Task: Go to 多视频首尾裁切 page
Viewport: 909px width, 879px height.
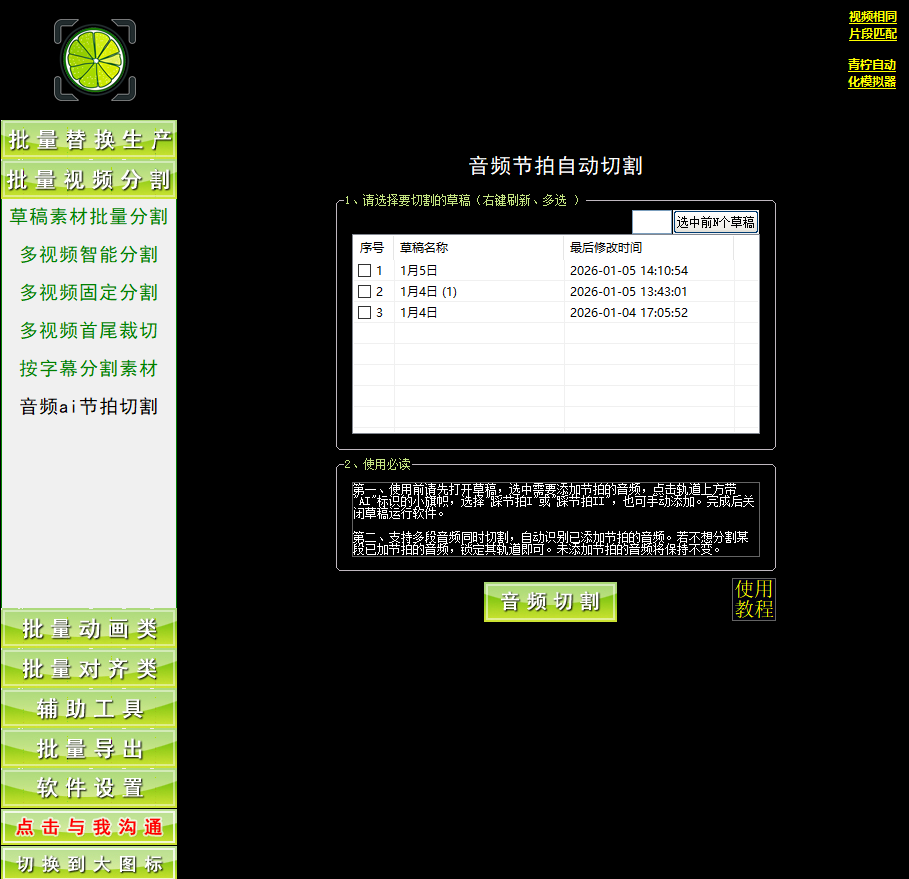Action: [x=89, y=331]
